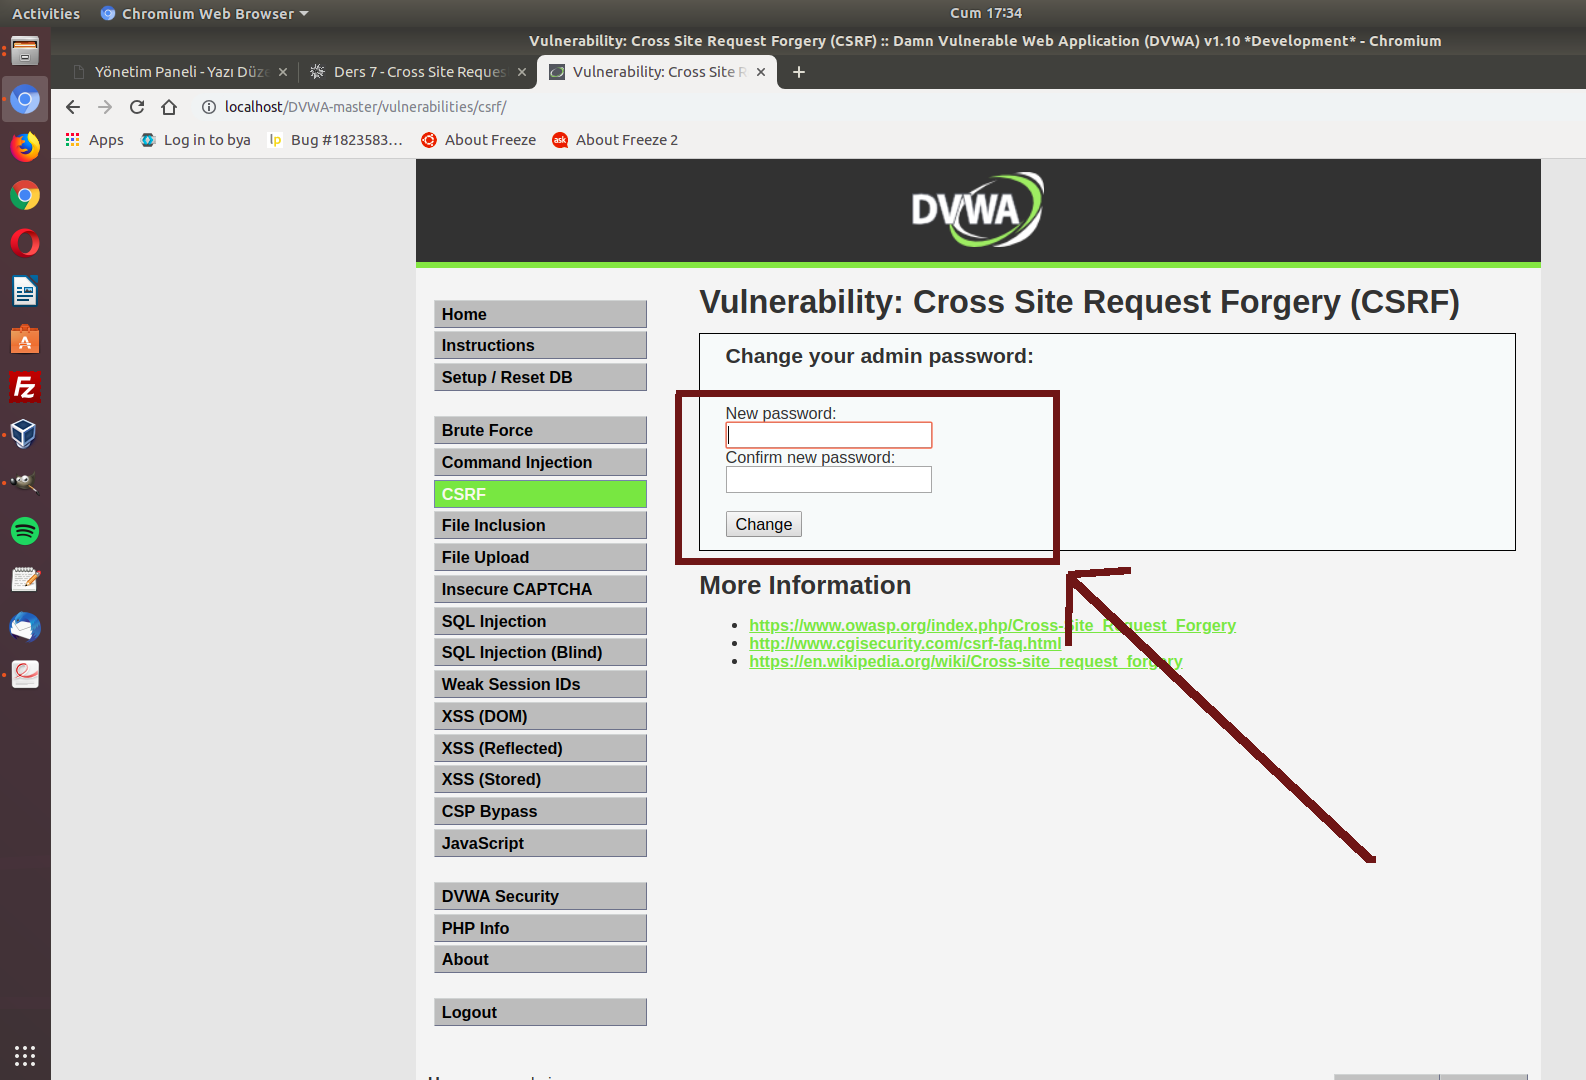The height and width of the screenshot is (1080, 1586).
Task: Open Google Chrome from the dock
Action: 25,195
